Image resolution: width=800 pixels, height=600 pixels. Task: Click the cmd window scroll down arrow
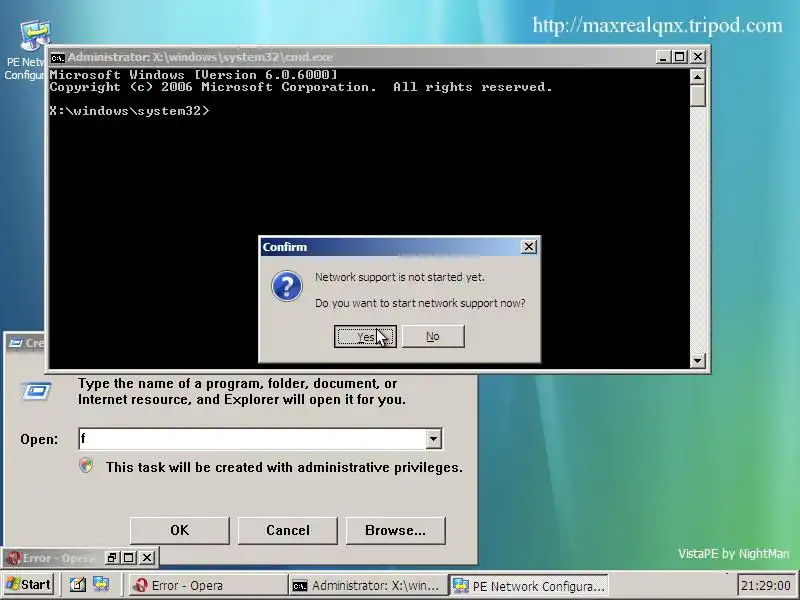pos(697,361)
